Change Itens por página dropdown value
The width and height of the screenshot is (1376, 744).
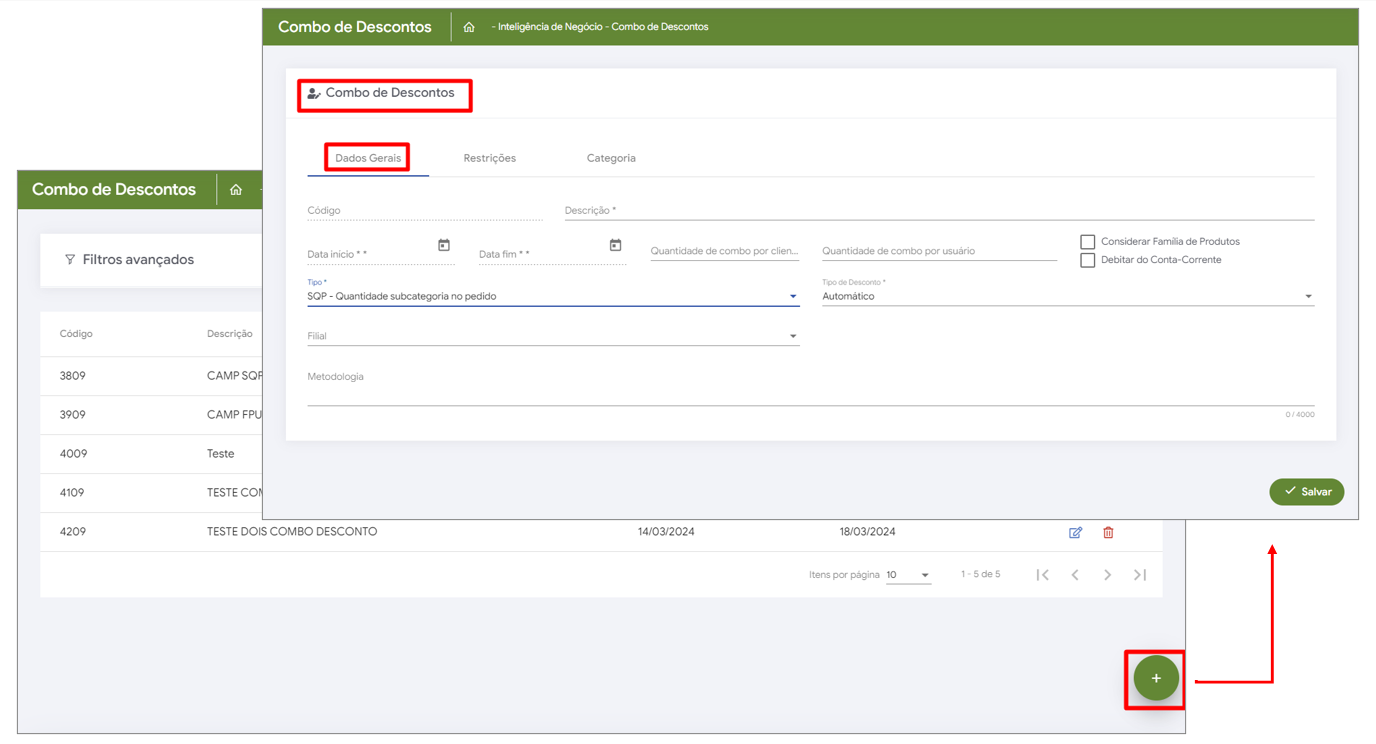click(x=908, y=576)
